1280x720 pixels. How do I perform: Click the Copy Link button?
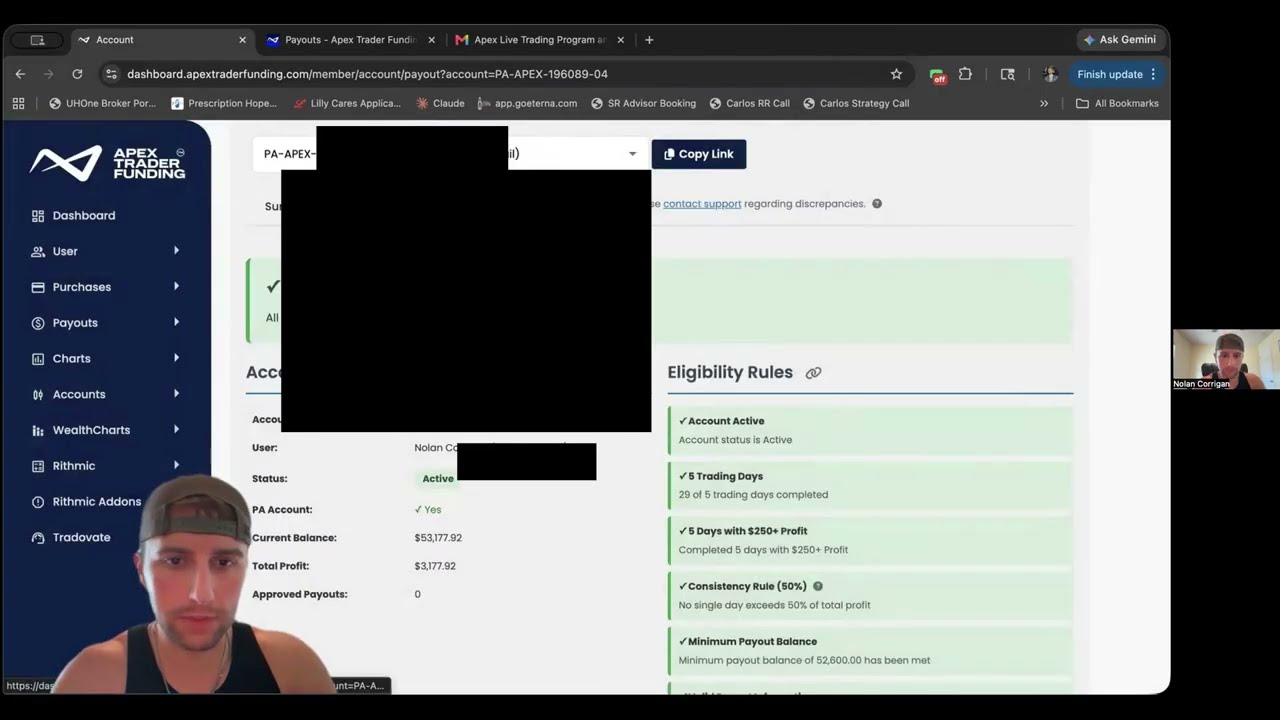pos(699,154)
